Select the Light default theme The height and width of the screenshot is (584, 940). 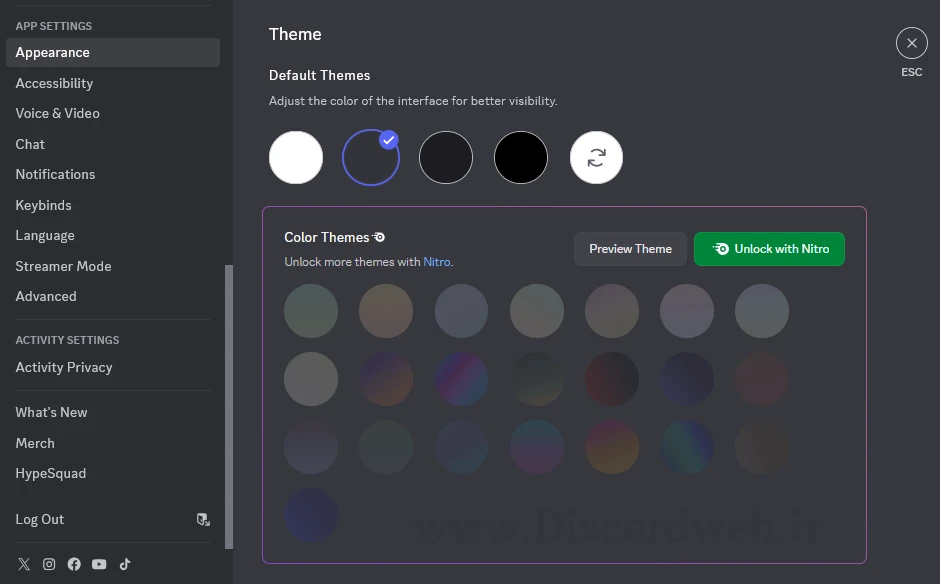coord(296,158)
